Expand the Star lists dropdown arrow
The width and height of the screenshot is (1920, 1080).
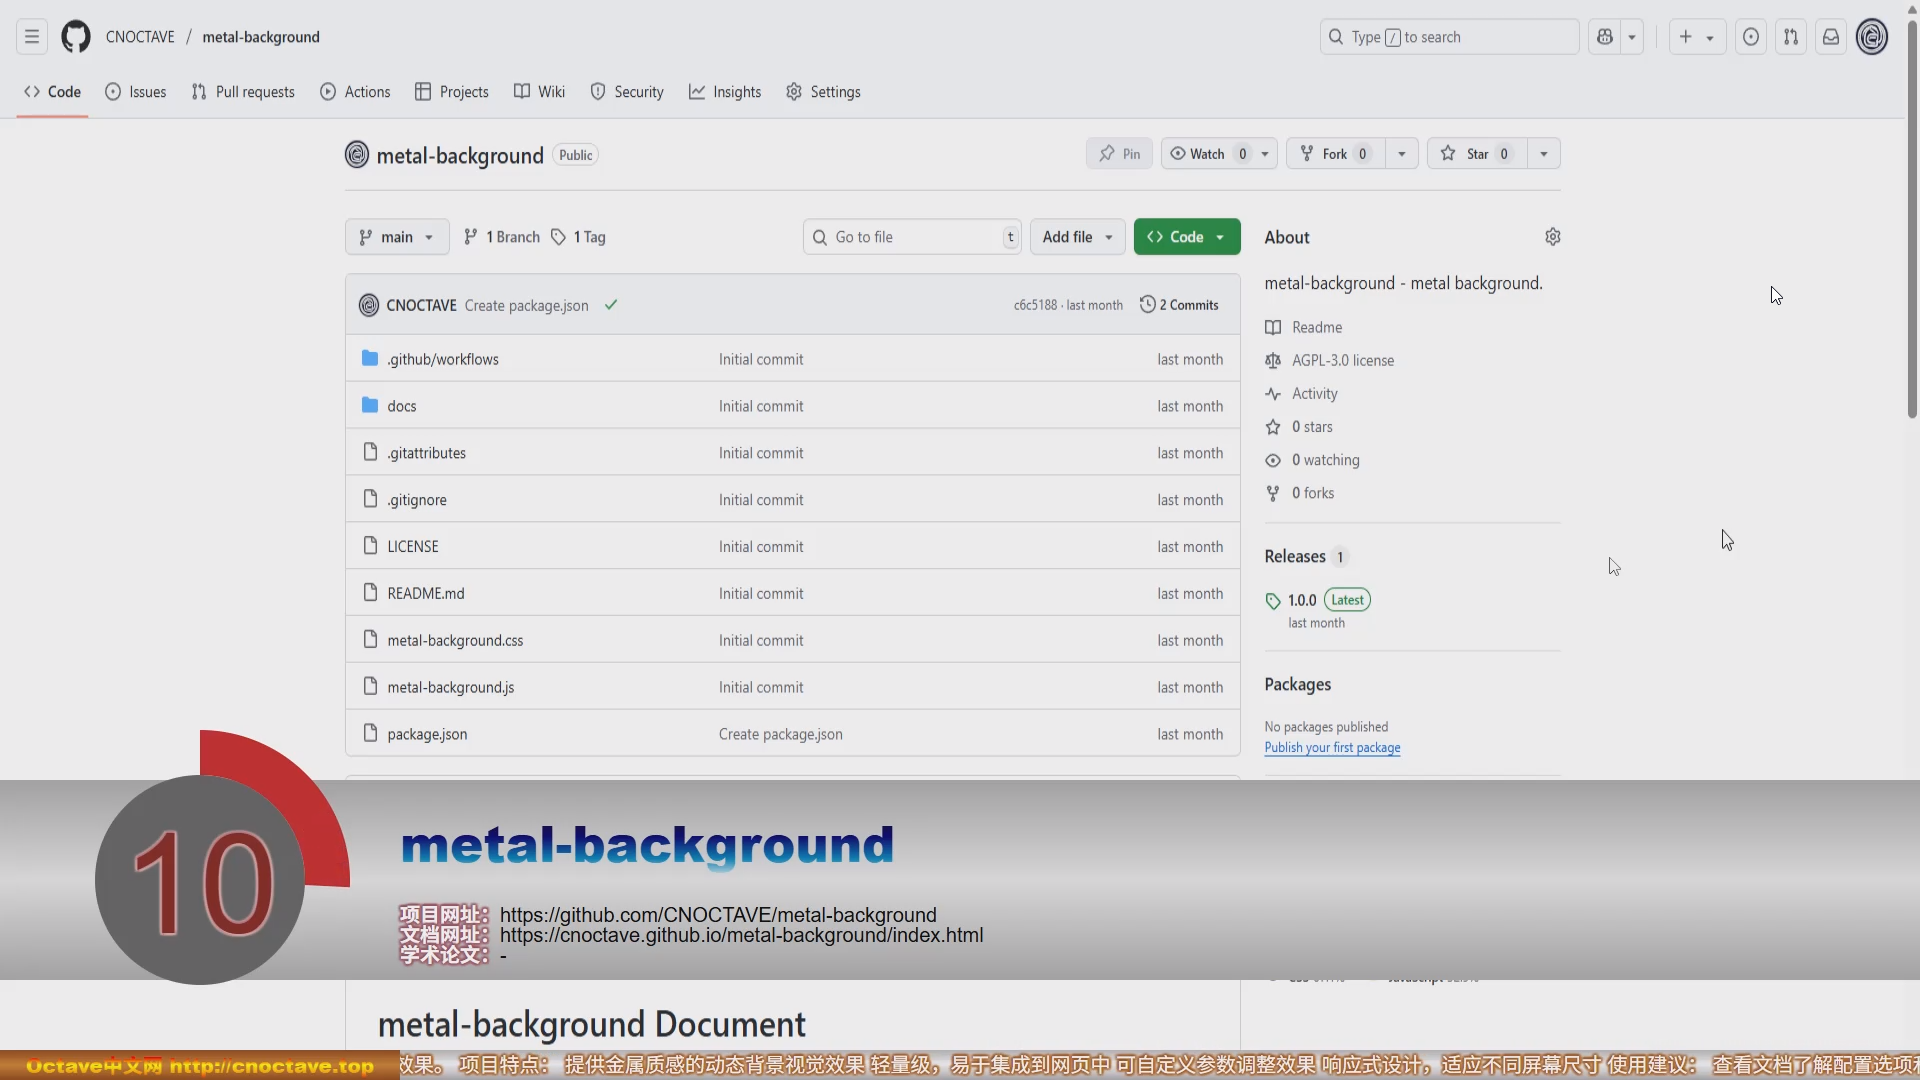click(1543, 154)
